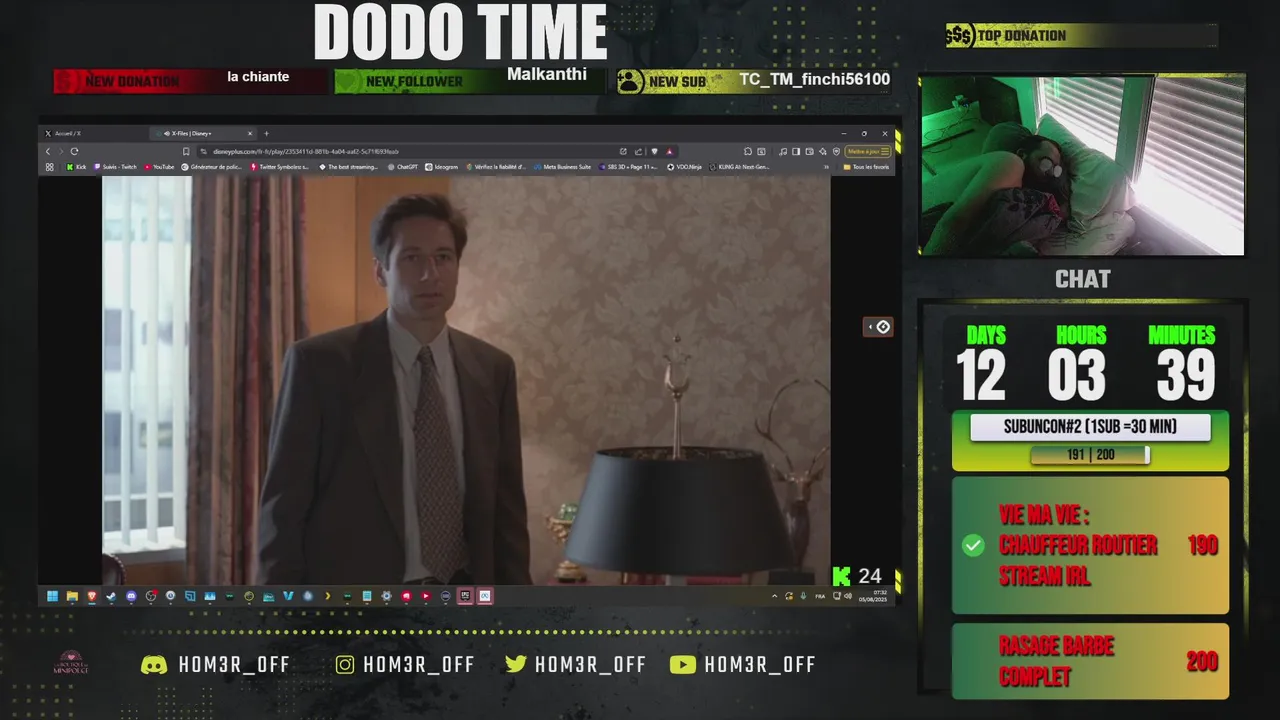1280x720 pixels.
Task: Click the NEW DONATION name la chiante
Action: [x=258, y=77]
